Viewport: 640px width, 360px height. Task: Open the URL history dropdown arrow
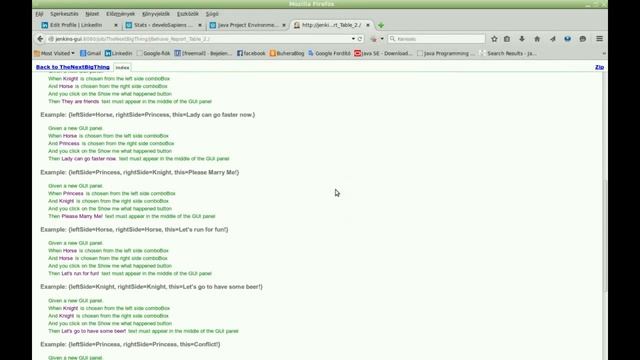tap(353, 39)
